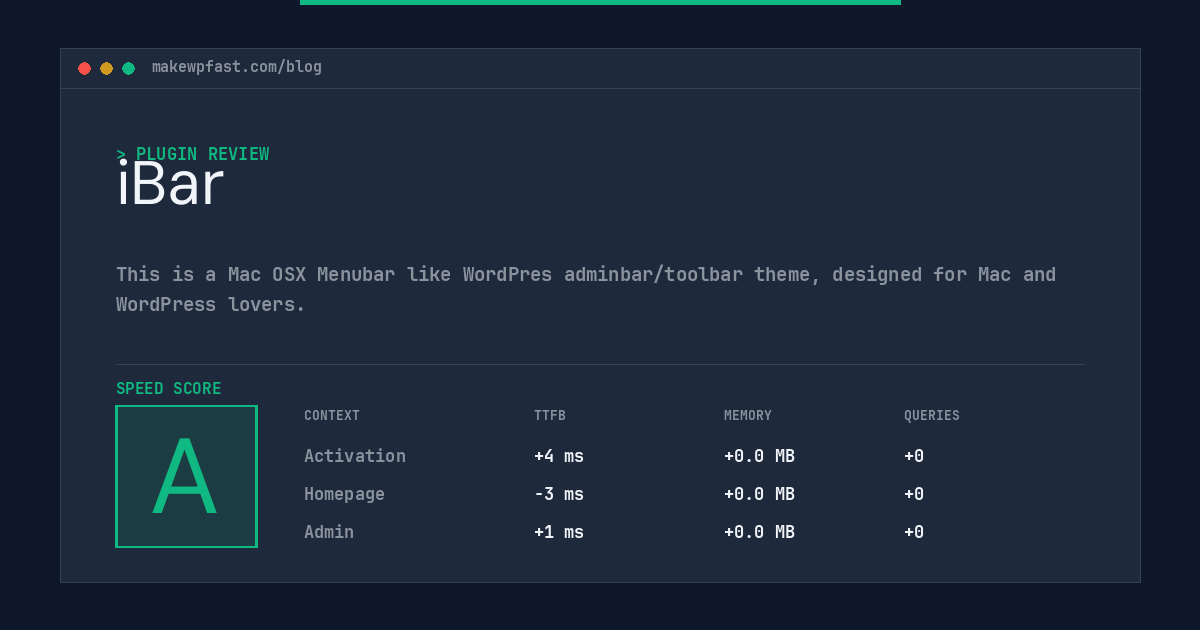Select the Admin row label
This screenshot has width=1200, height=630.
tap(329, 532)
